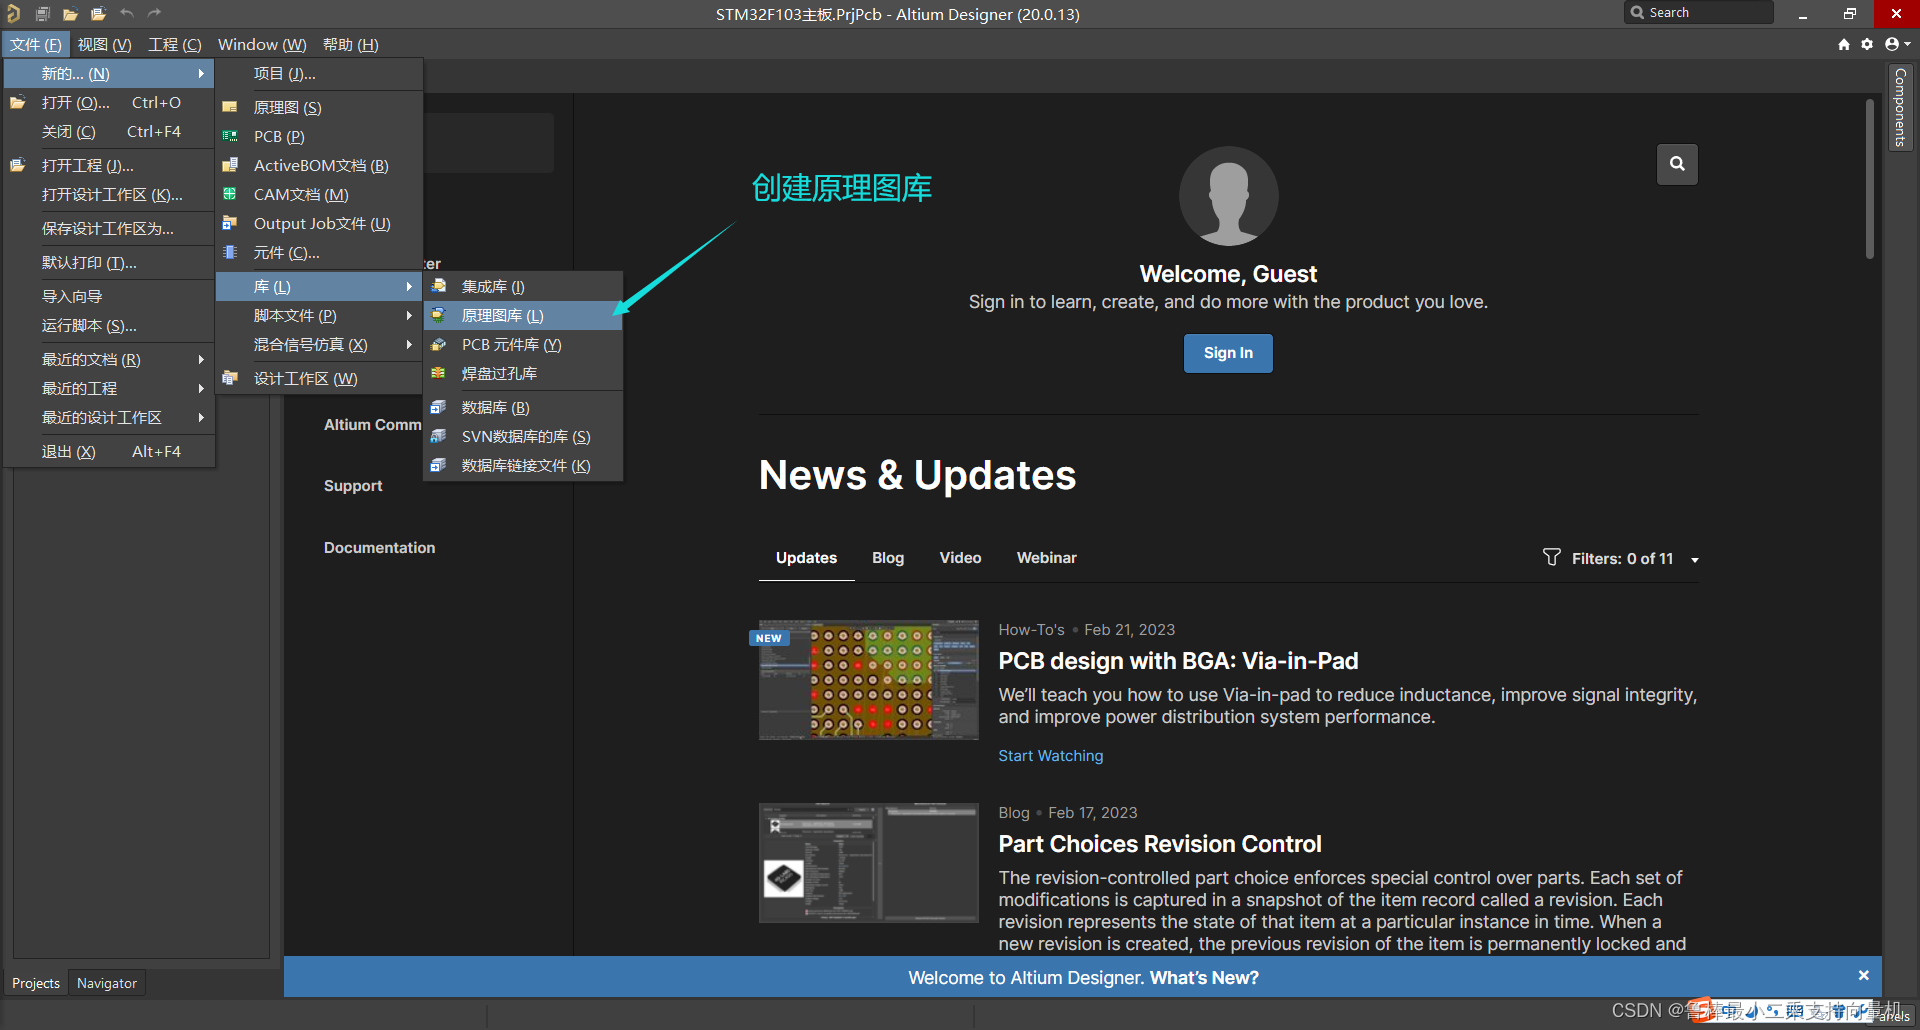1920x1030 pixels.
Task: Dismiss the Welcome to Altium Designer banner
Action: (x=1863, y=975)
